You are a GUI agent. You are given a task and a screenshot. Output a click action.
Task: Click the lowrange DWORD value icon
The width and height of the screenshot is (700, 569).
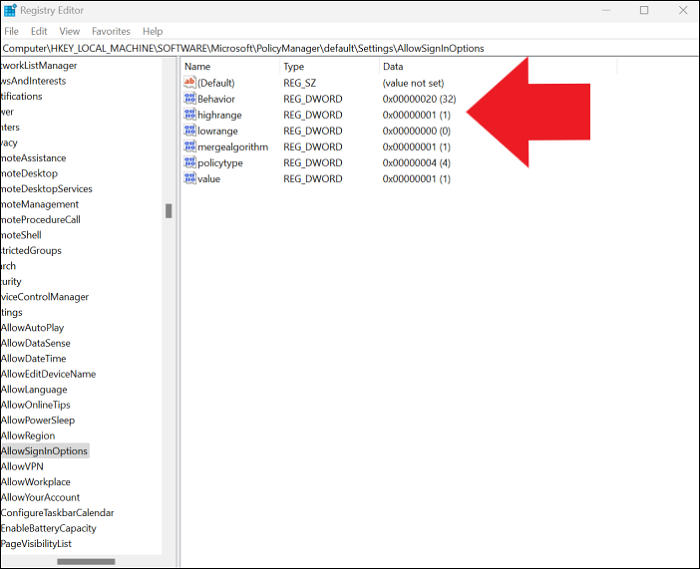click(x=190, y=131)
